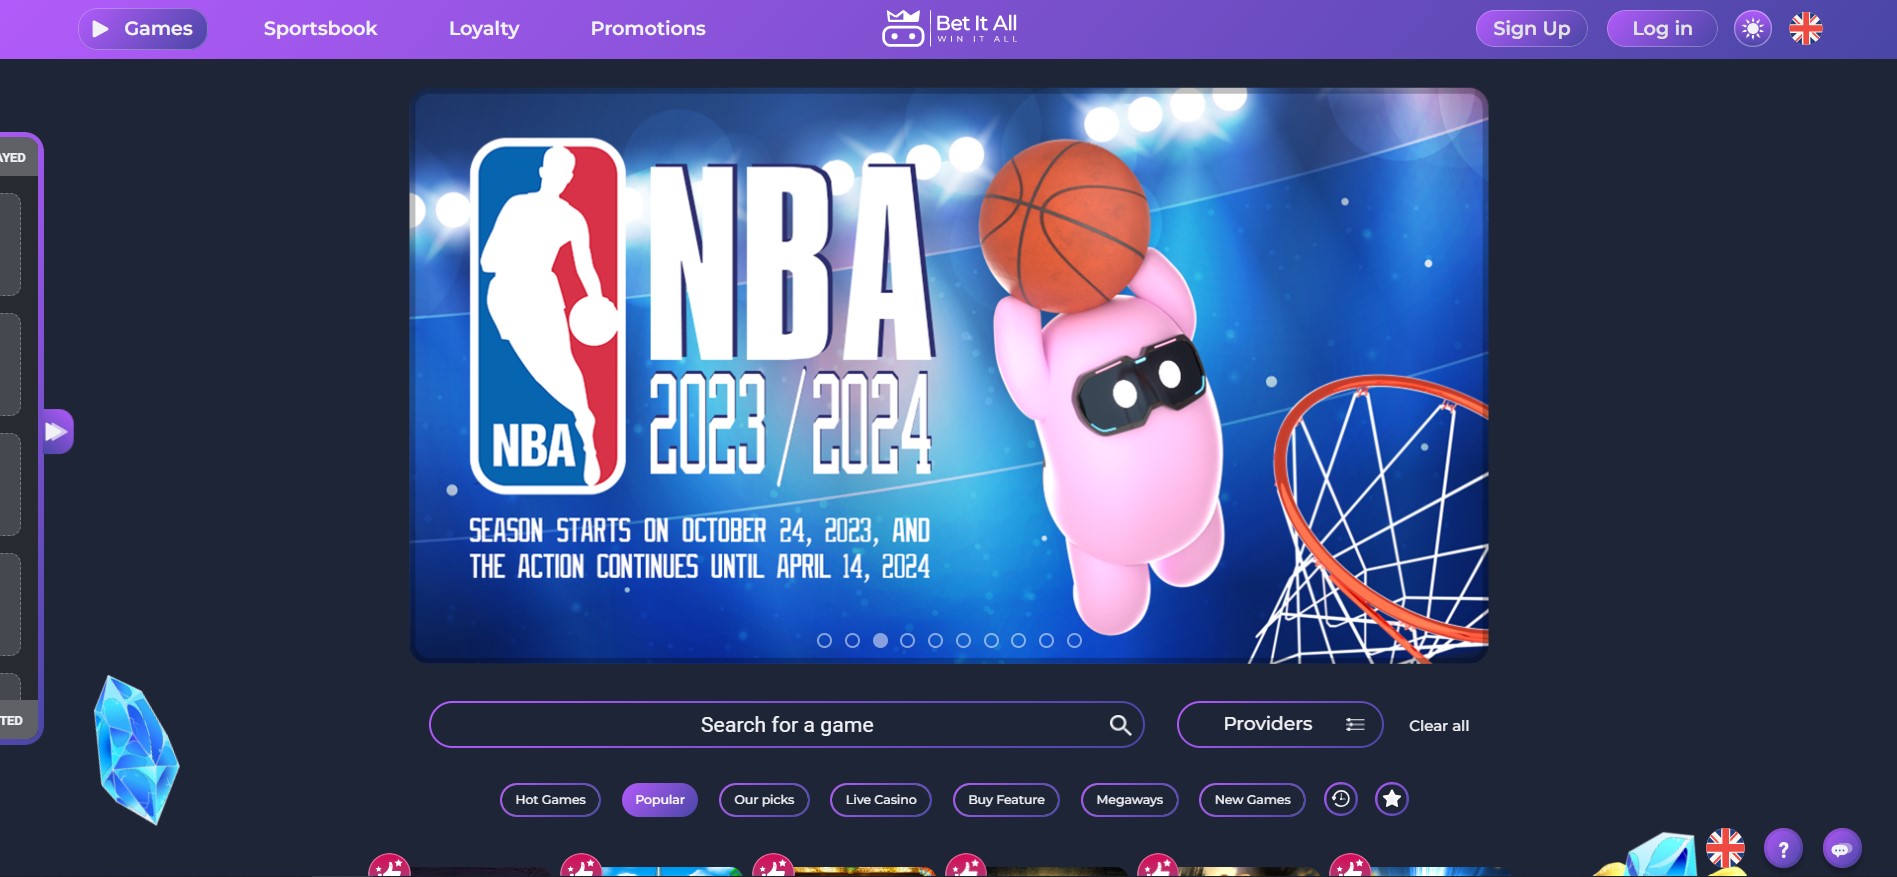1897x877 pixels.
Task: Show recently played with clock icon
Action: tap(1341, 799)
